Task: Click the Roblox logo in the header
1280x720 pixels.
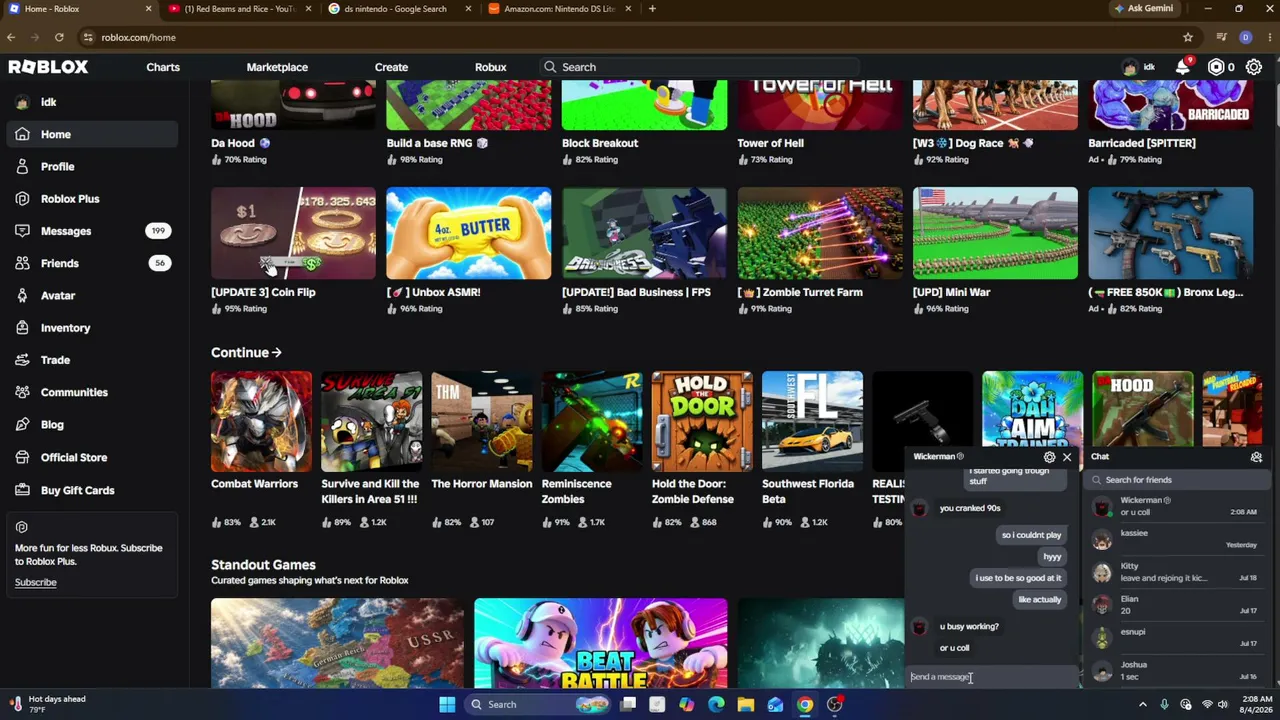Action: pyautogui.click(x=48, y=67)
